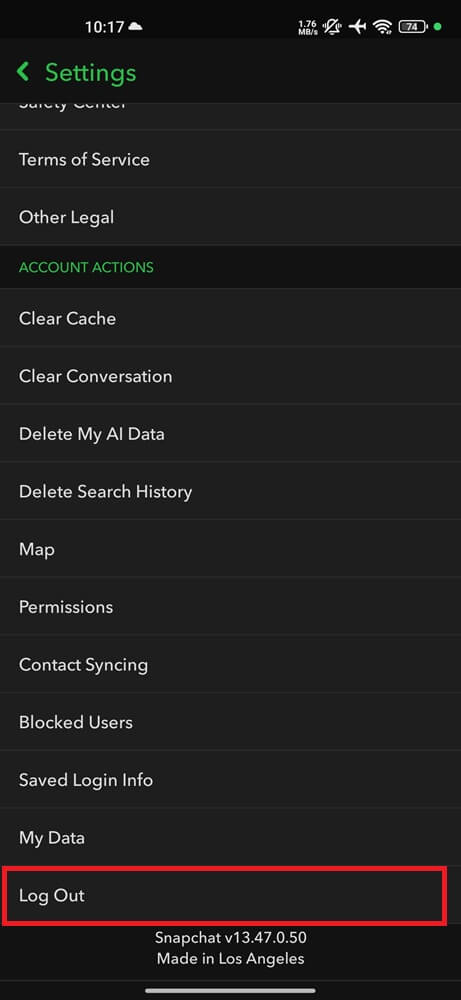Open Map settings
461x1000 pixels.
click(230, 549)
